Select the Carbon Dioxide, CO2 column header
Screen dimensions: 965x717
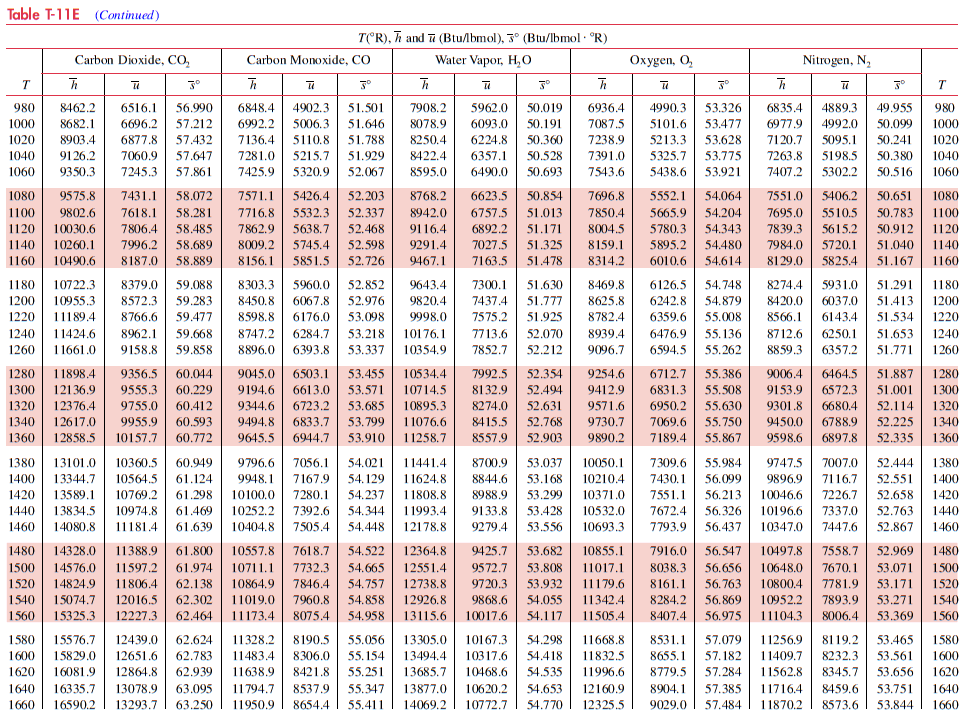click(x=131, y=61)
